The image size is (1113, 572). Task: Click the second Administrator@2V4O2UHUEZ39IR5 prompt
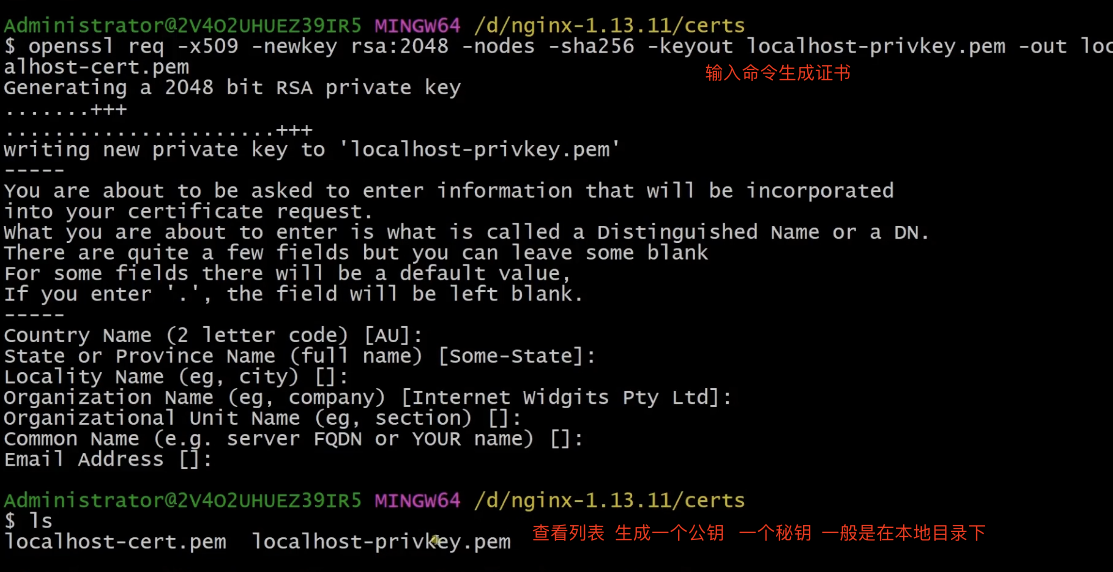click(x=182, y=500)
